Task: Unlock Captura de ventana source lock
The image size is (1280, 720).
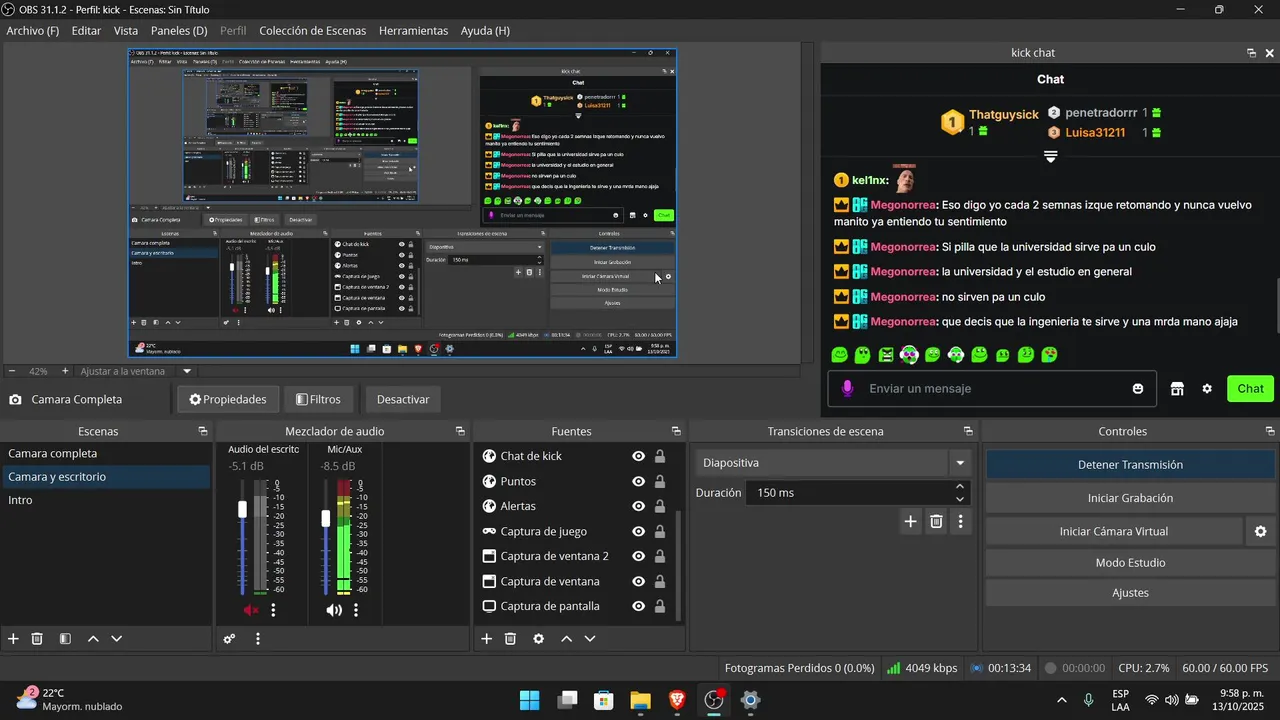Action: (x=660, y=581)
